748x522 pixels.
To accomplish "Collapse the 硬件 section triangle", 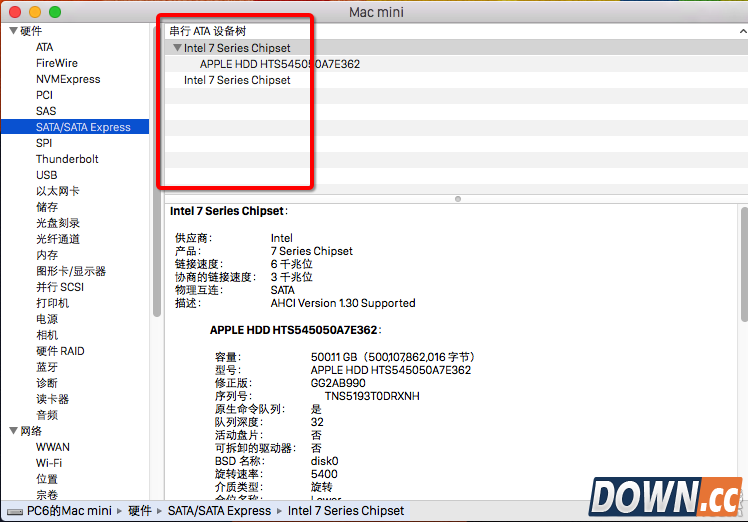I will 14,31.
